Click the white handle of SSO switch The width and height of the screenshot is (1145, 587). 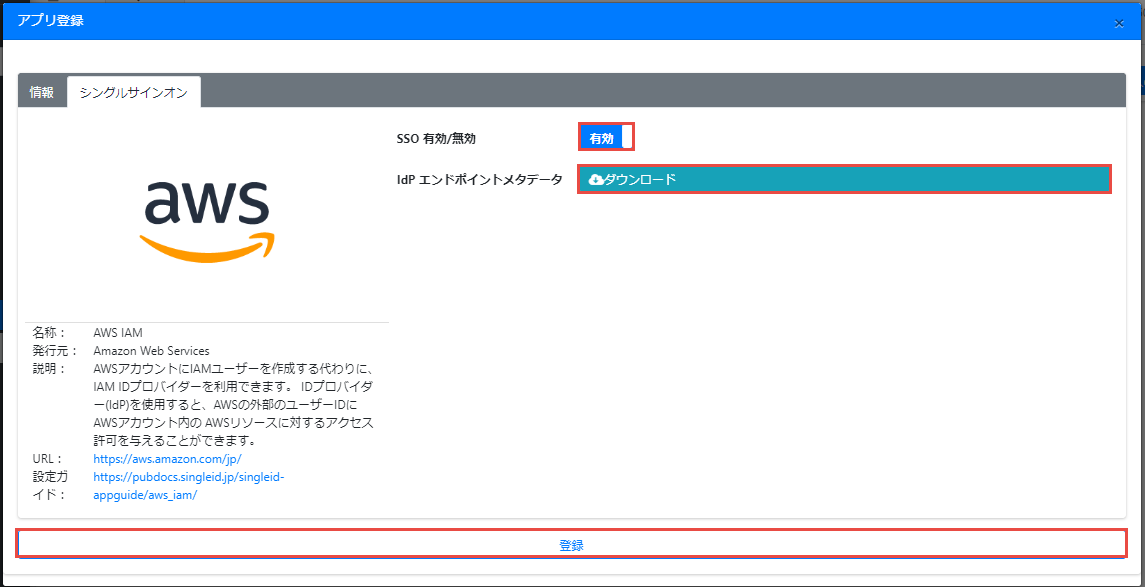click(x=627, y=138)
